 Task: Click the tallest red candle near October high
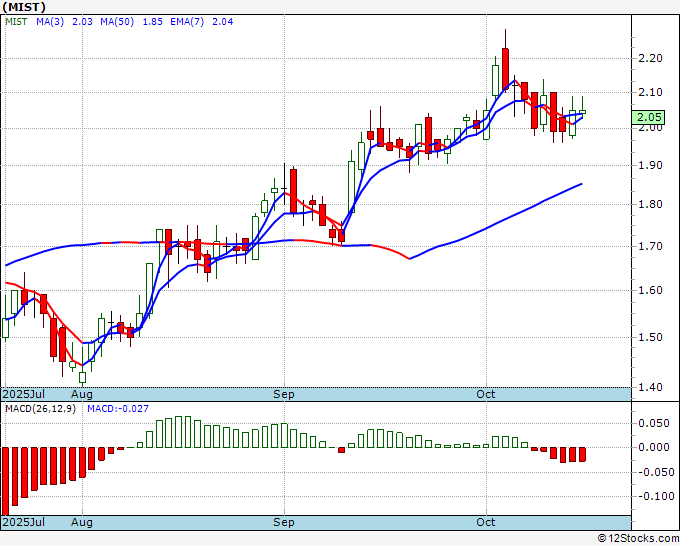505,69
